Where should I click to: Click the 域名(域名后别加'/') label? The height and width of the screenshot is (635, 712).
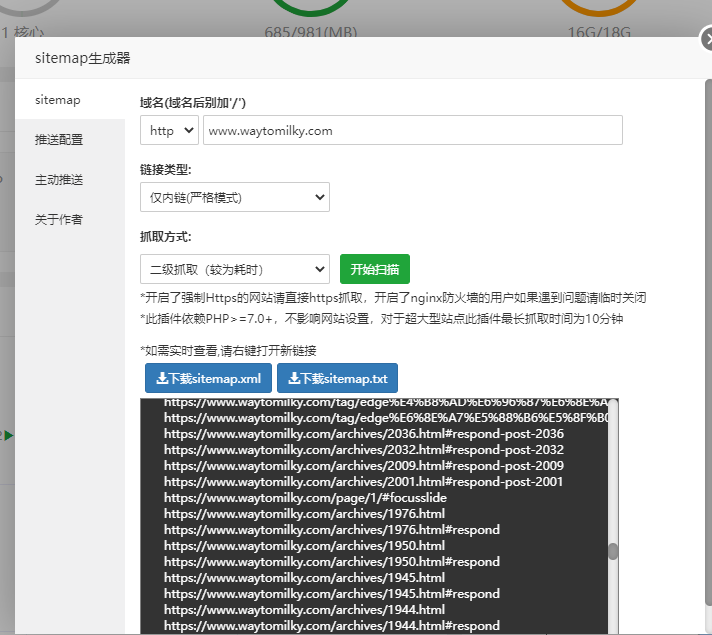(193, 103)
